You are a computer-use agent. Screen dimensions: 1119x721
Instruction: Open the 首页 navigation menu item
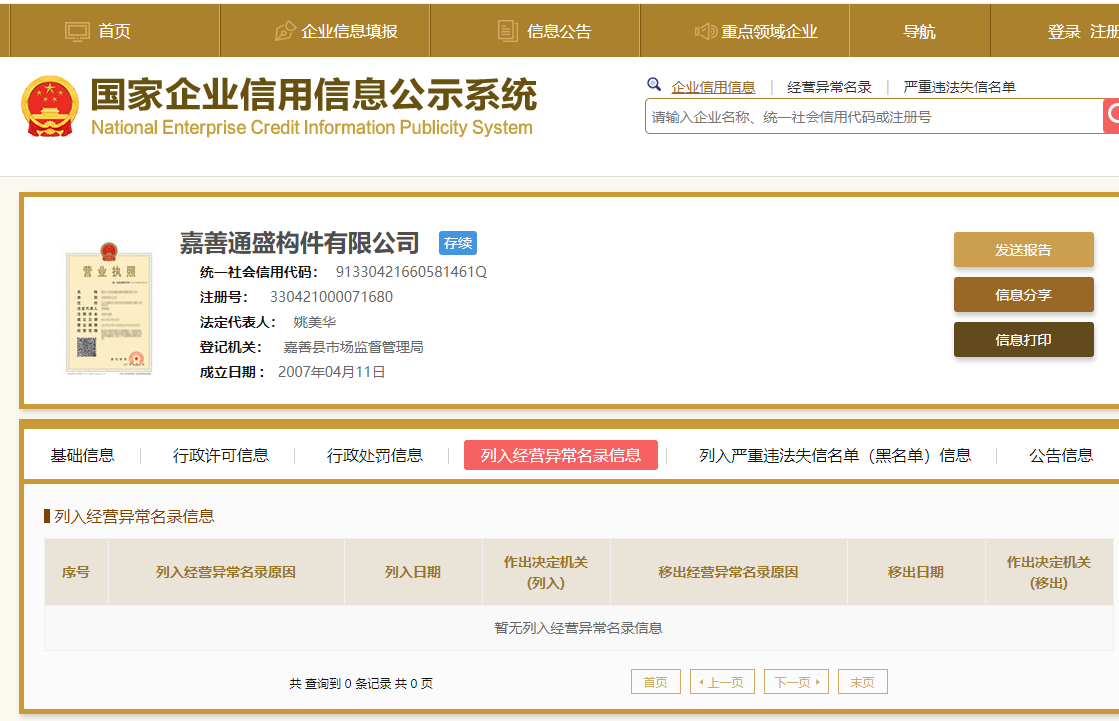tap(114, 31)
